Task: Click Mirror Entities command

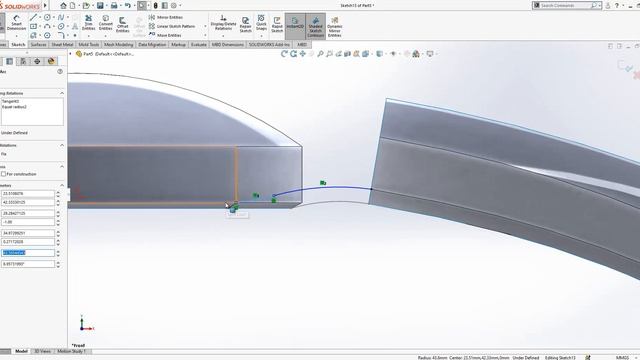Action: pyautogui.click(x=166, y=17)
